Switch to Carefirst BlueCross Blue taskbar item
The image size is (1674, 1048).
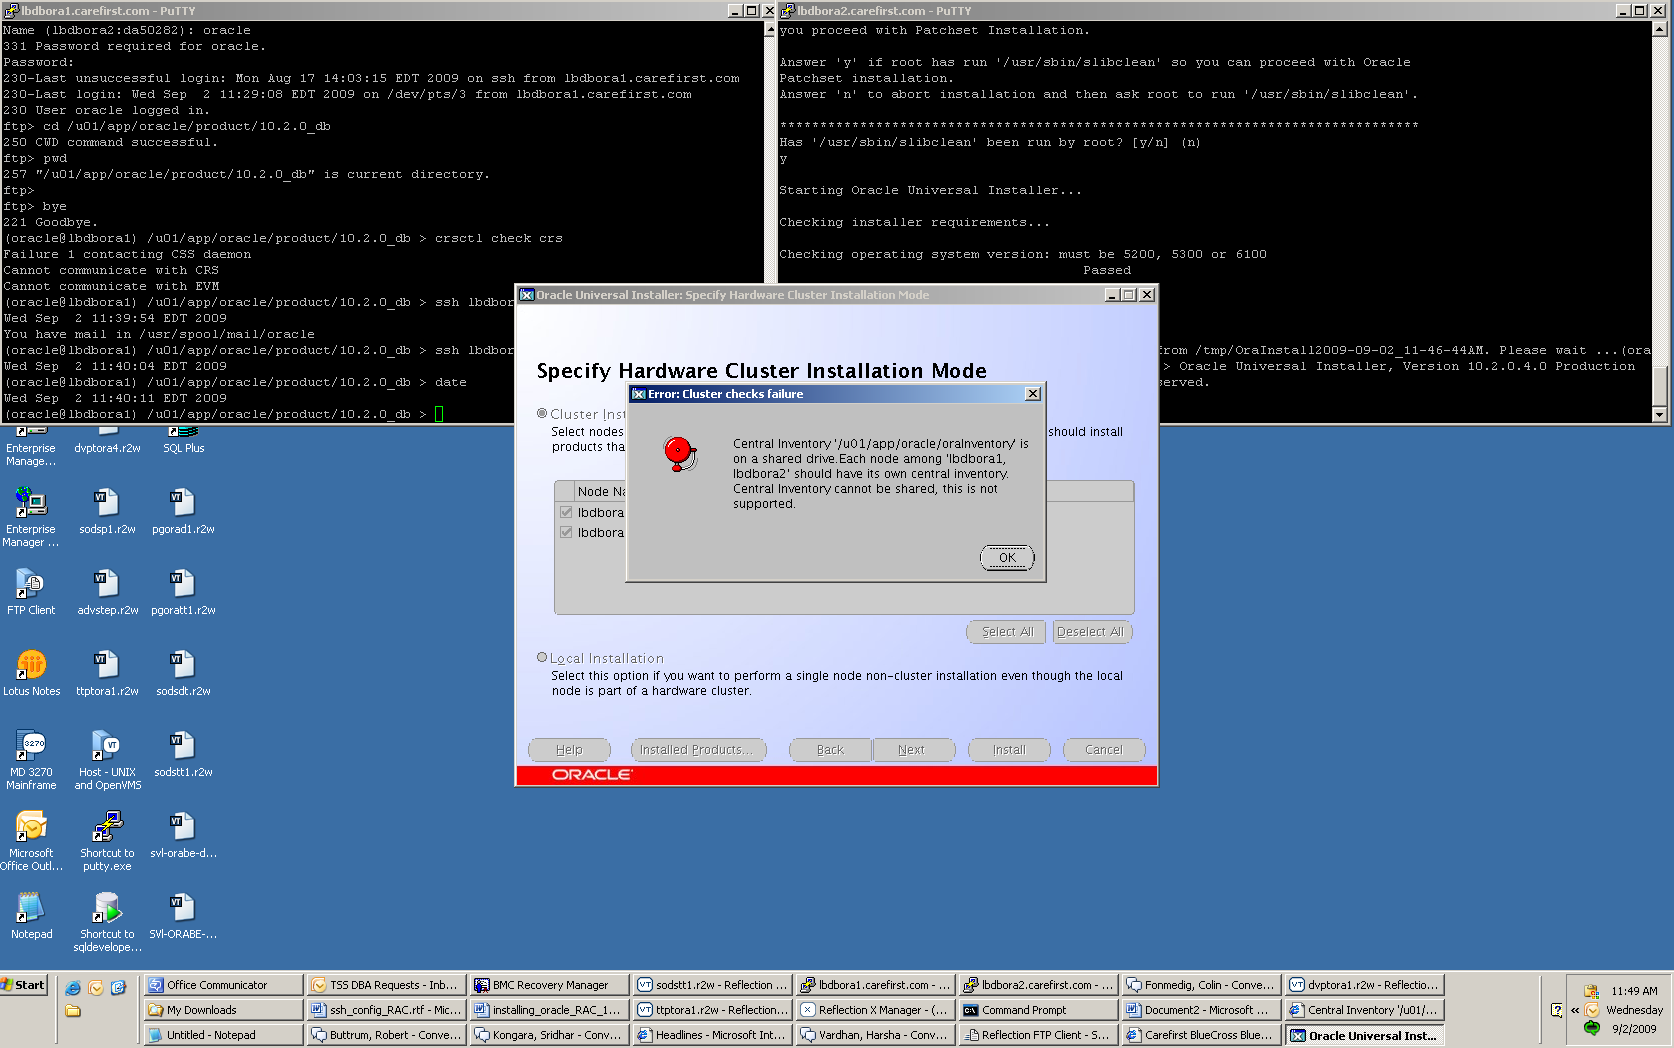[1201, 1035]
